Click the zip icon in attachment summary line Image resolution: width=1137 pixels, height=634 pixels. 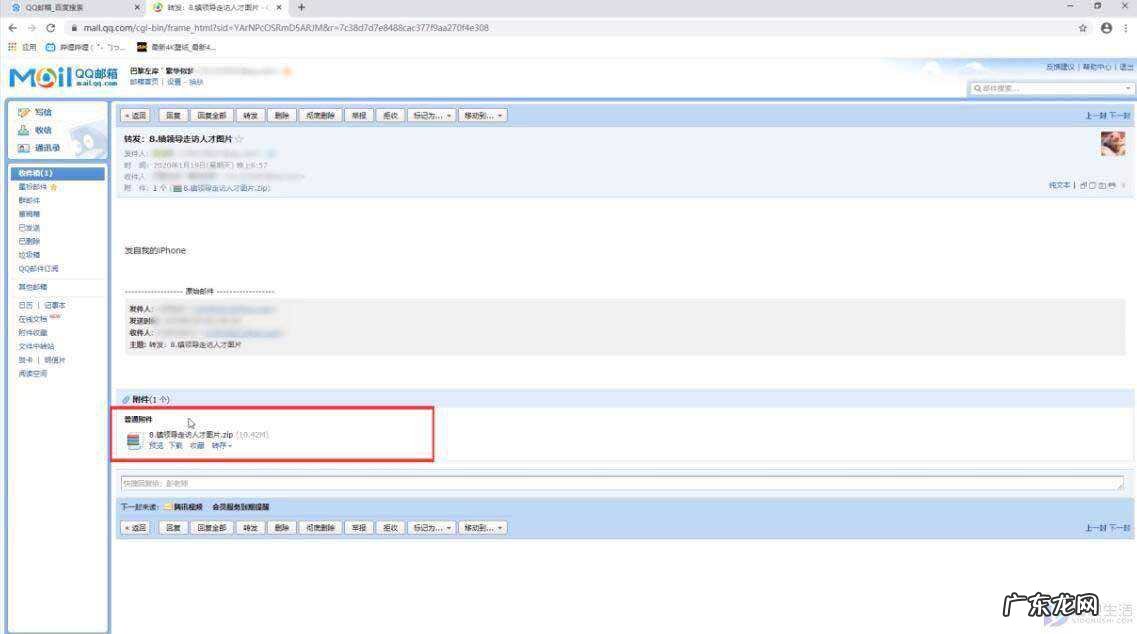point(177,189)
